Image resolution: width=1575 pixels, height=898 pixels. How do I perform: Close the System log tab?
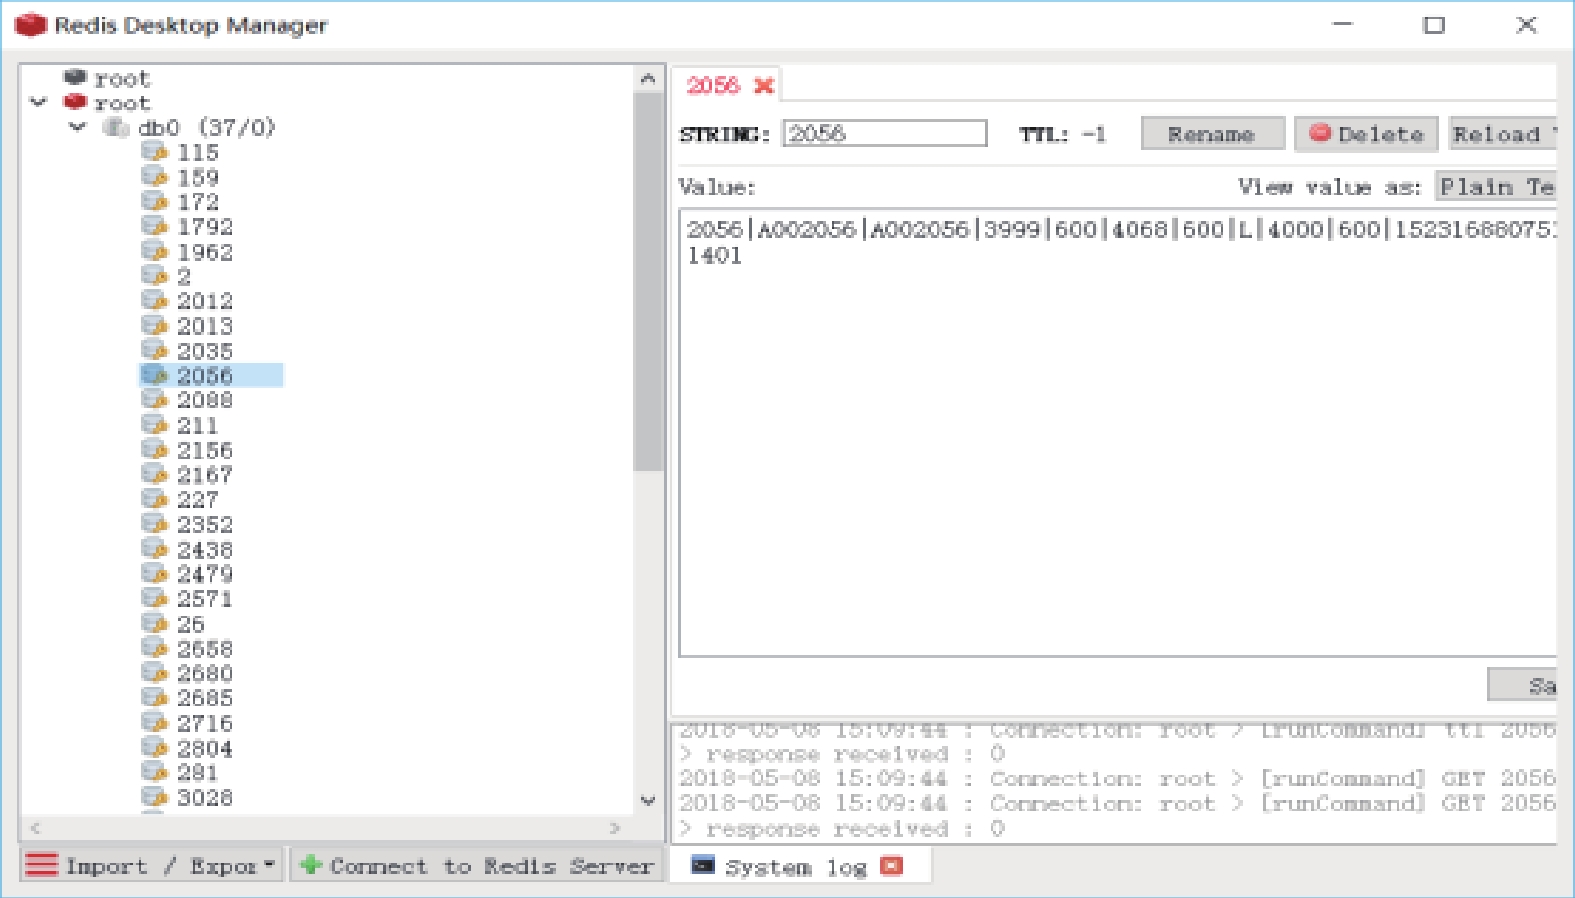tap(892, 866)
